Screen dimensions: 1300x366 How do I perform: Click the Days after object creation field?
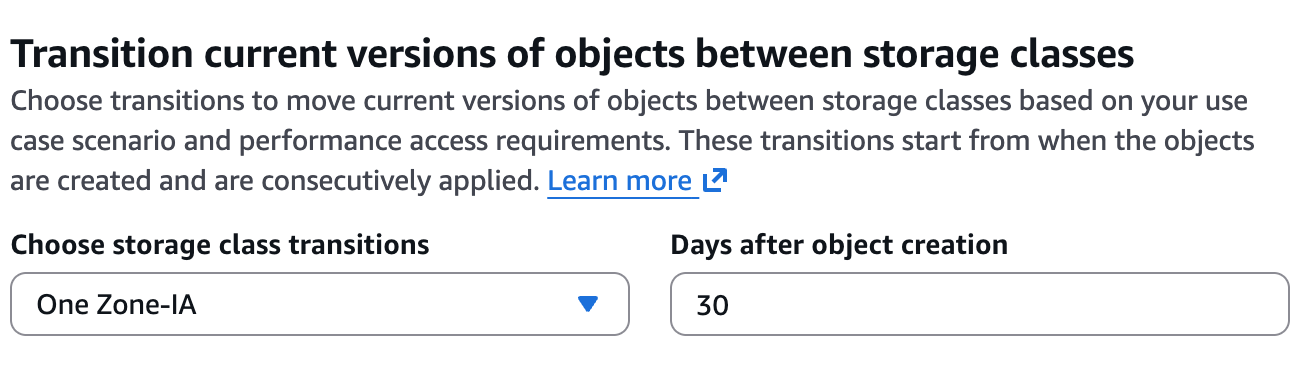pos(980,304)
